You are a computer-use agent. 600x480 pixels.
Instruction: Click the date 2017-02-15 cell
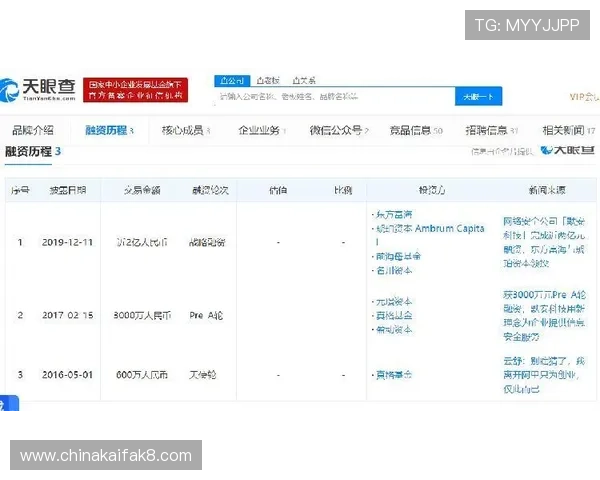pyautogui.click(x=67, y=315)
